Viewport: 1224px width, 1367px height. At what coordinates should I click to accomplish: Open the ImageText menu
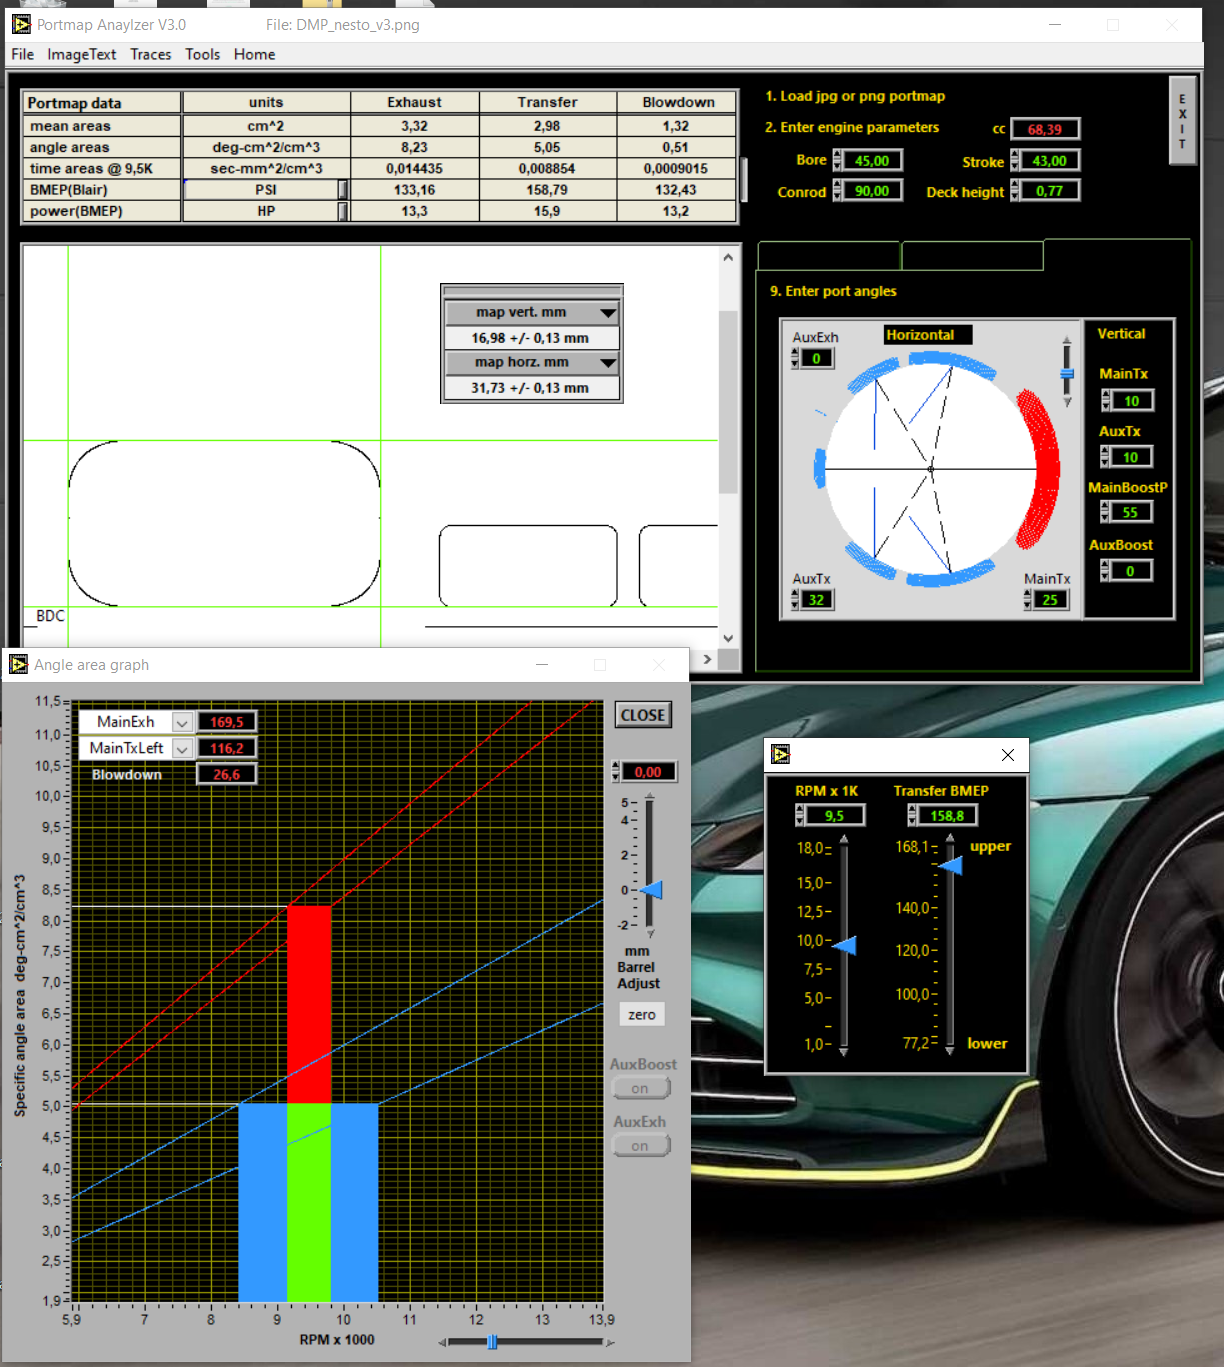(81, 54)
